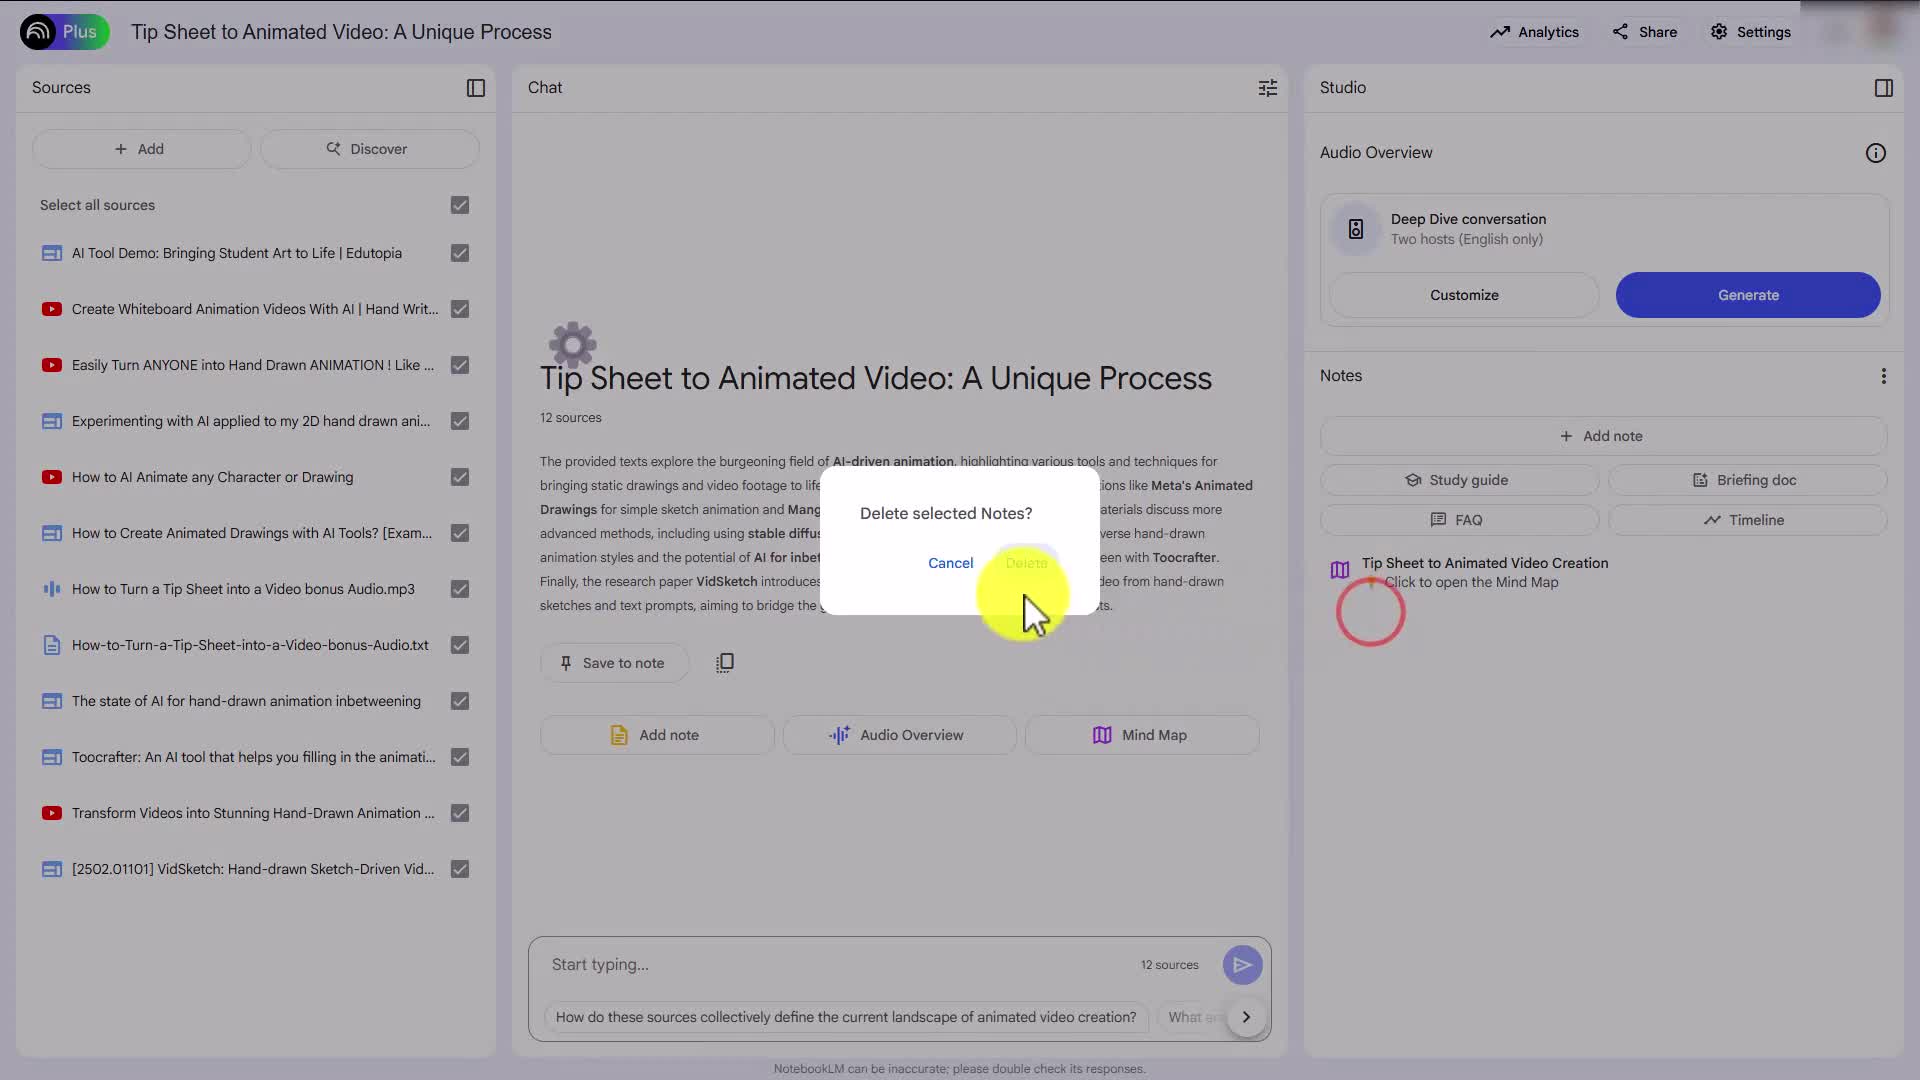Open chat configuration sliders icon
The height and width of the screenshot is (1080, 1920).
click(x=1267, y=88)
